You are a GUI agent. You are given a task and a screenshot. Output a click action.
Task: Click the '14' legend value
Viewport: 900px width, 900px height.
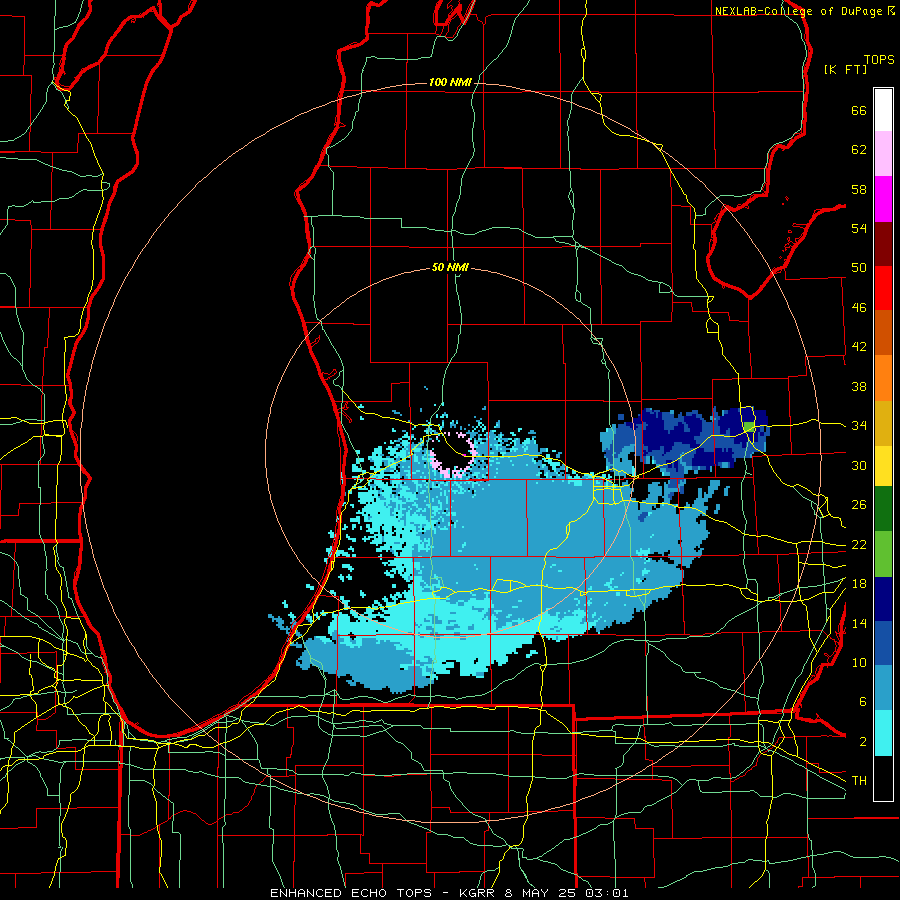click(859, 623)
